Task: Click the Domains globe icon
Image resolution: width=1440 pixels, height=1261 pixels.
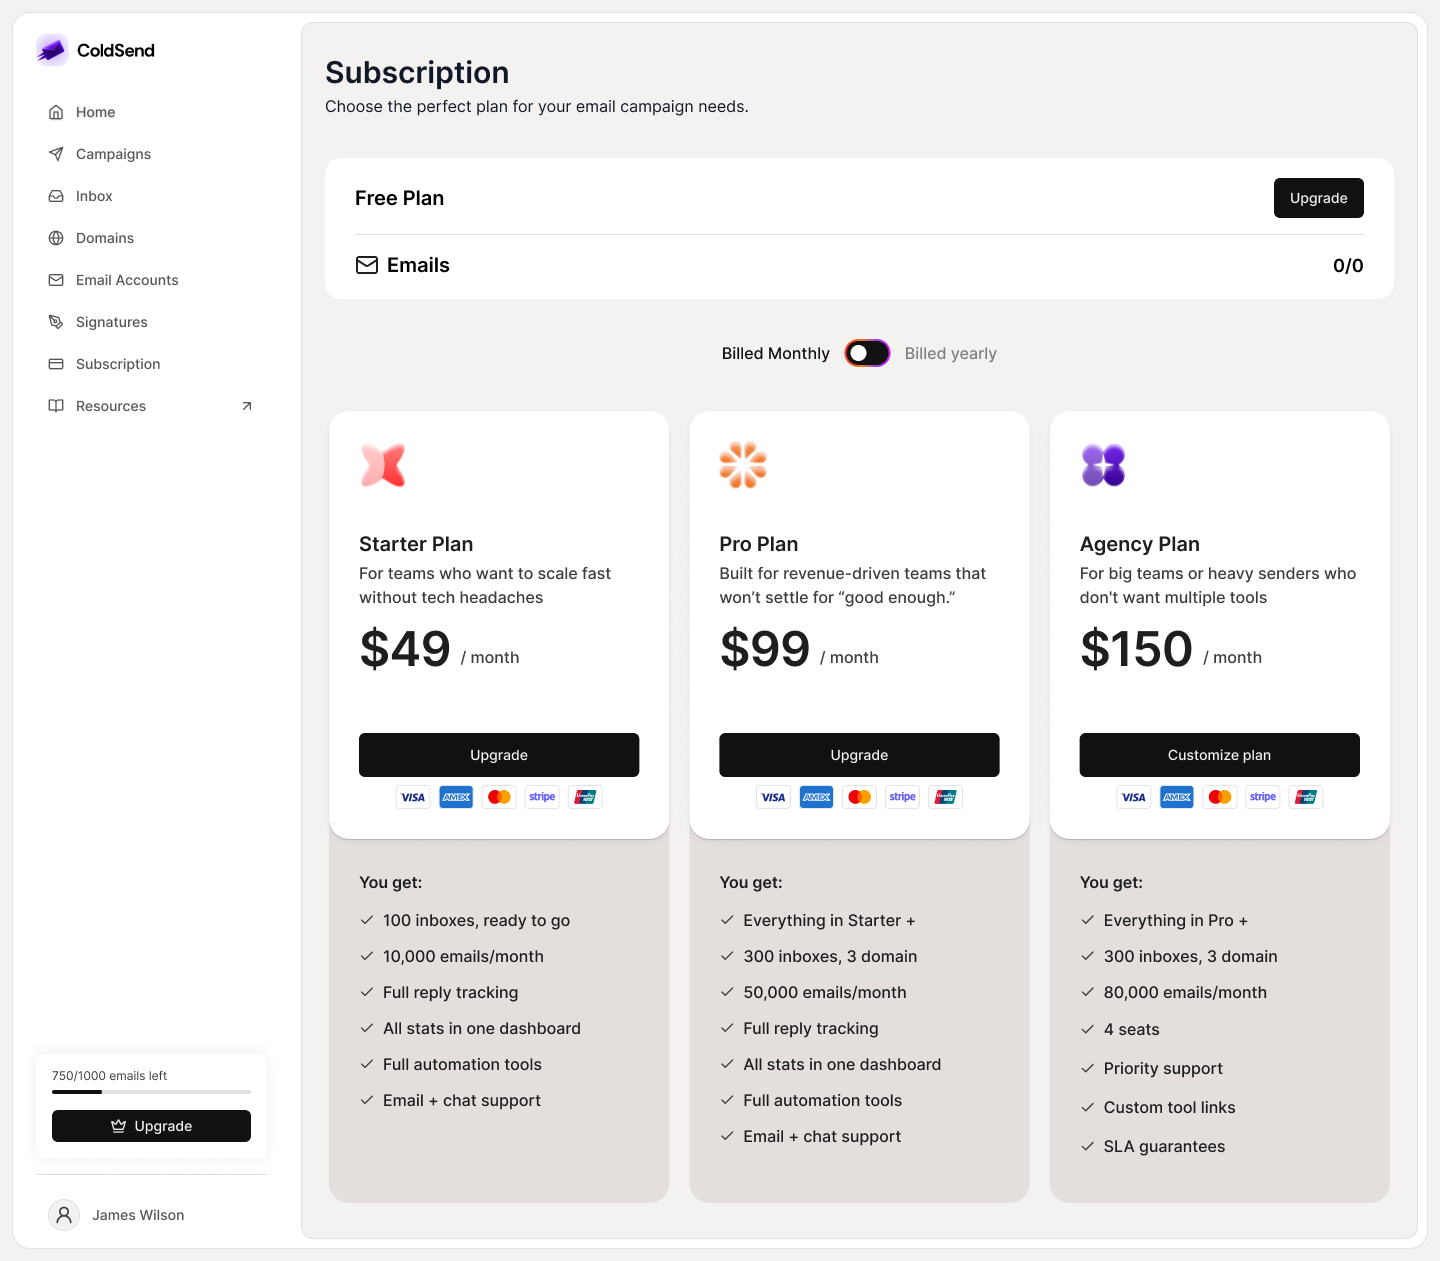Action: 56,238
